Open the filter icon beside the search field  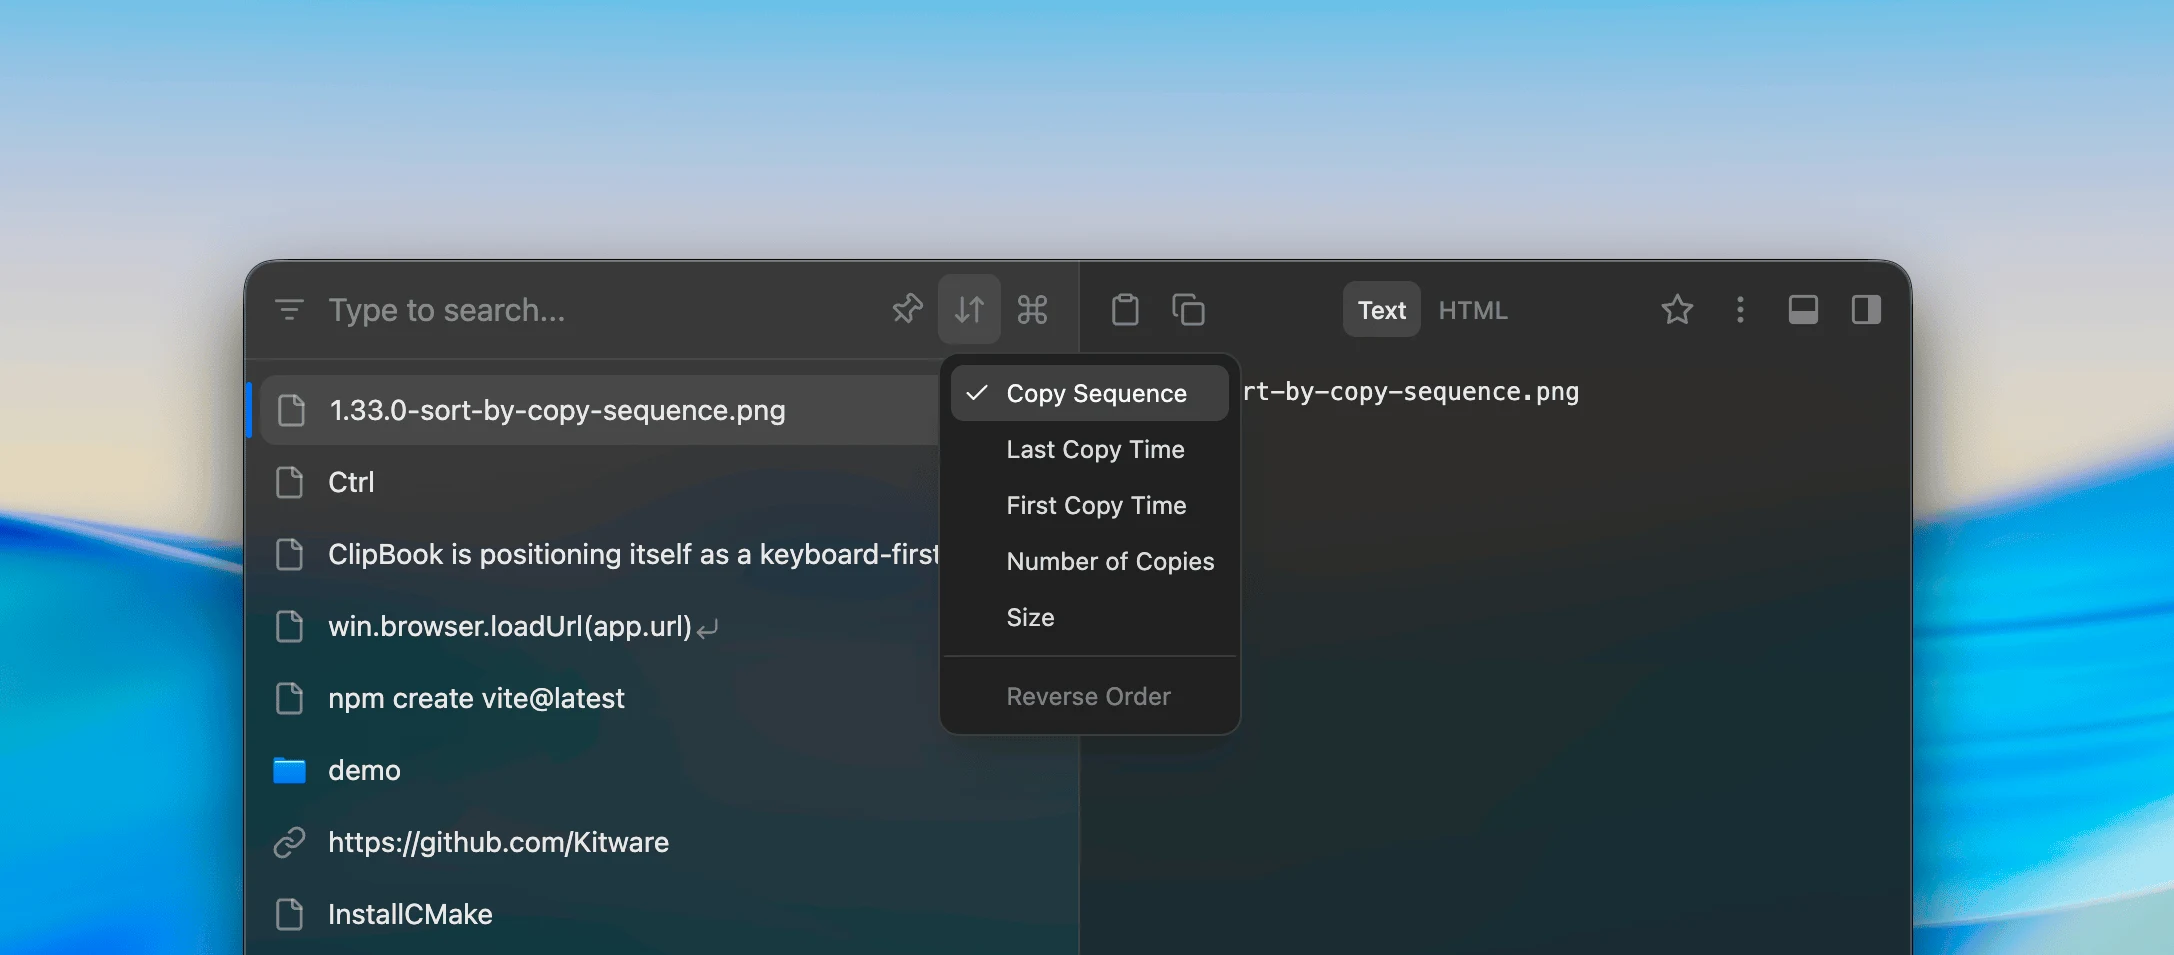pos(289,309)
